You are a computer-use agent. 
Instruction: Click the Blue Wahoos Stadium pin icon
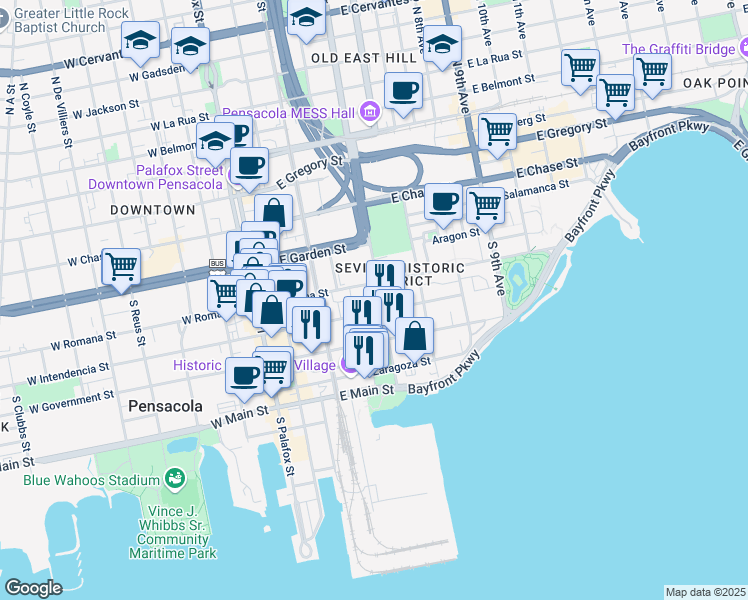(174, 479)
